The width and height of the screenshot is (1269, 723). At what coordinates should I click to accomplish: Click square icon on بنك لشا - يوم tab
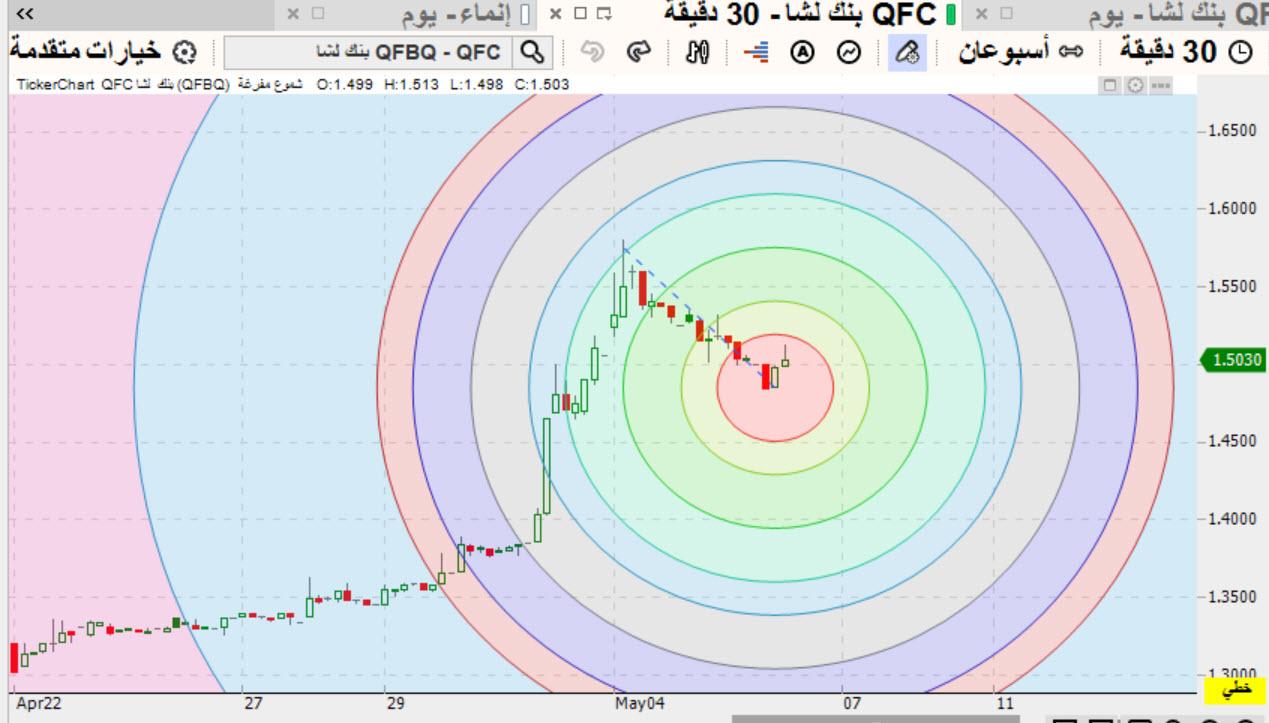(1008, 13)
